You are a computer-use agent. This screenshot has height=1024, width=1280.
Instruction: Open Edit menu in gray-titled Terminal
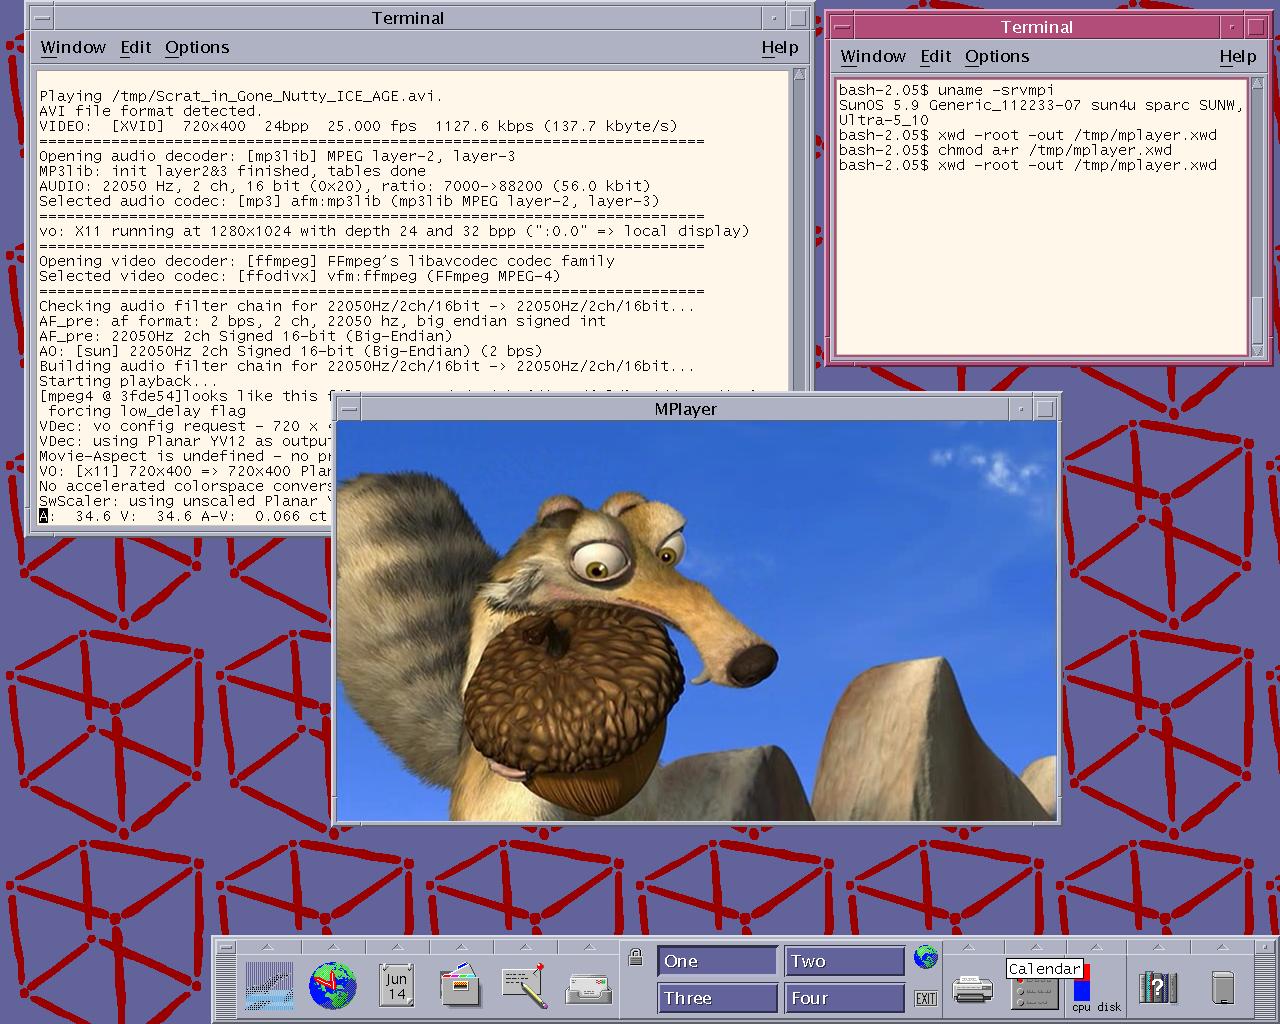click(x=135, y=48)
